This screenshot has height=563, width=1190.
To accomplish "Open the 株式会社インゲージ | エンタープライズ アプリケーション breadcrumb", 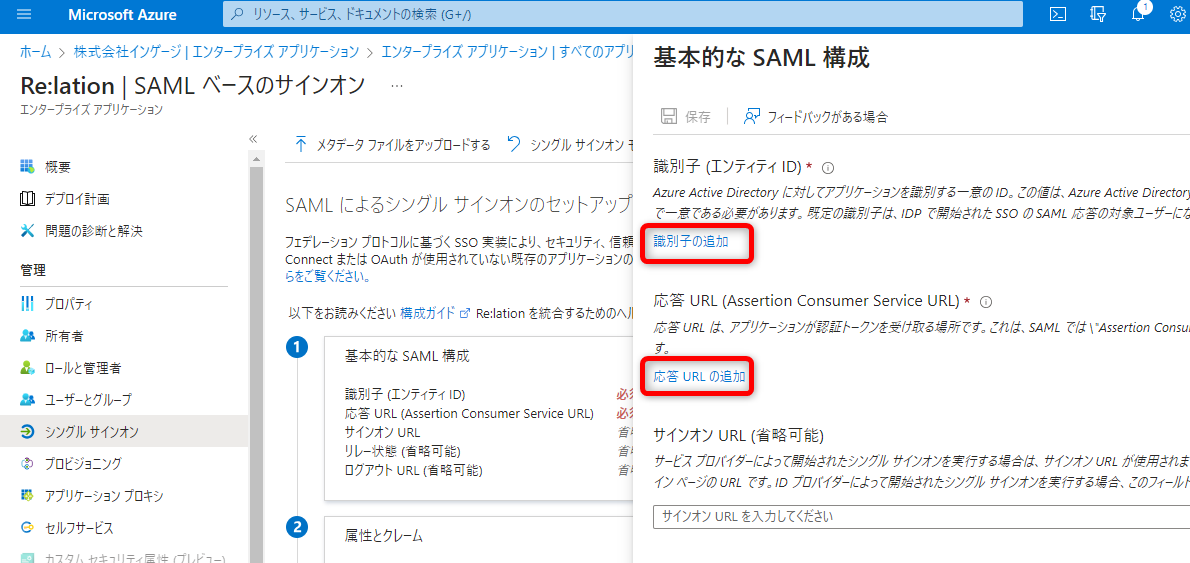I will pos(216,52).
